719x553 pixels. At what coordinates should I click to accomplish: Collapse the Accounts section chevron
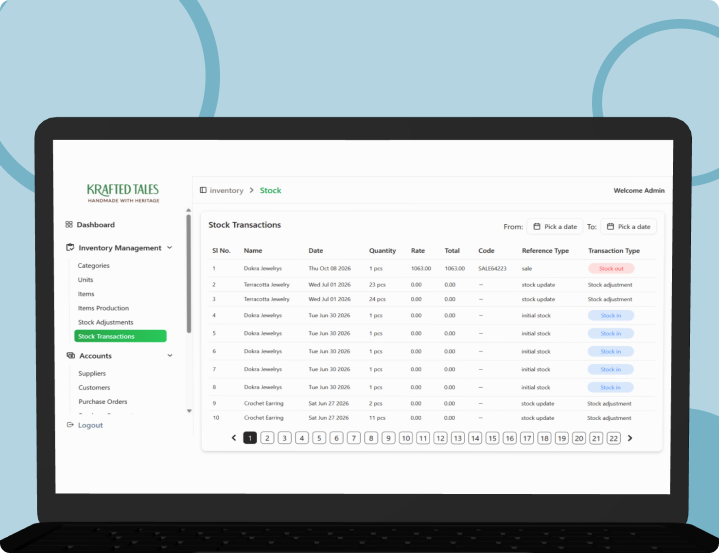coord(170,355)
